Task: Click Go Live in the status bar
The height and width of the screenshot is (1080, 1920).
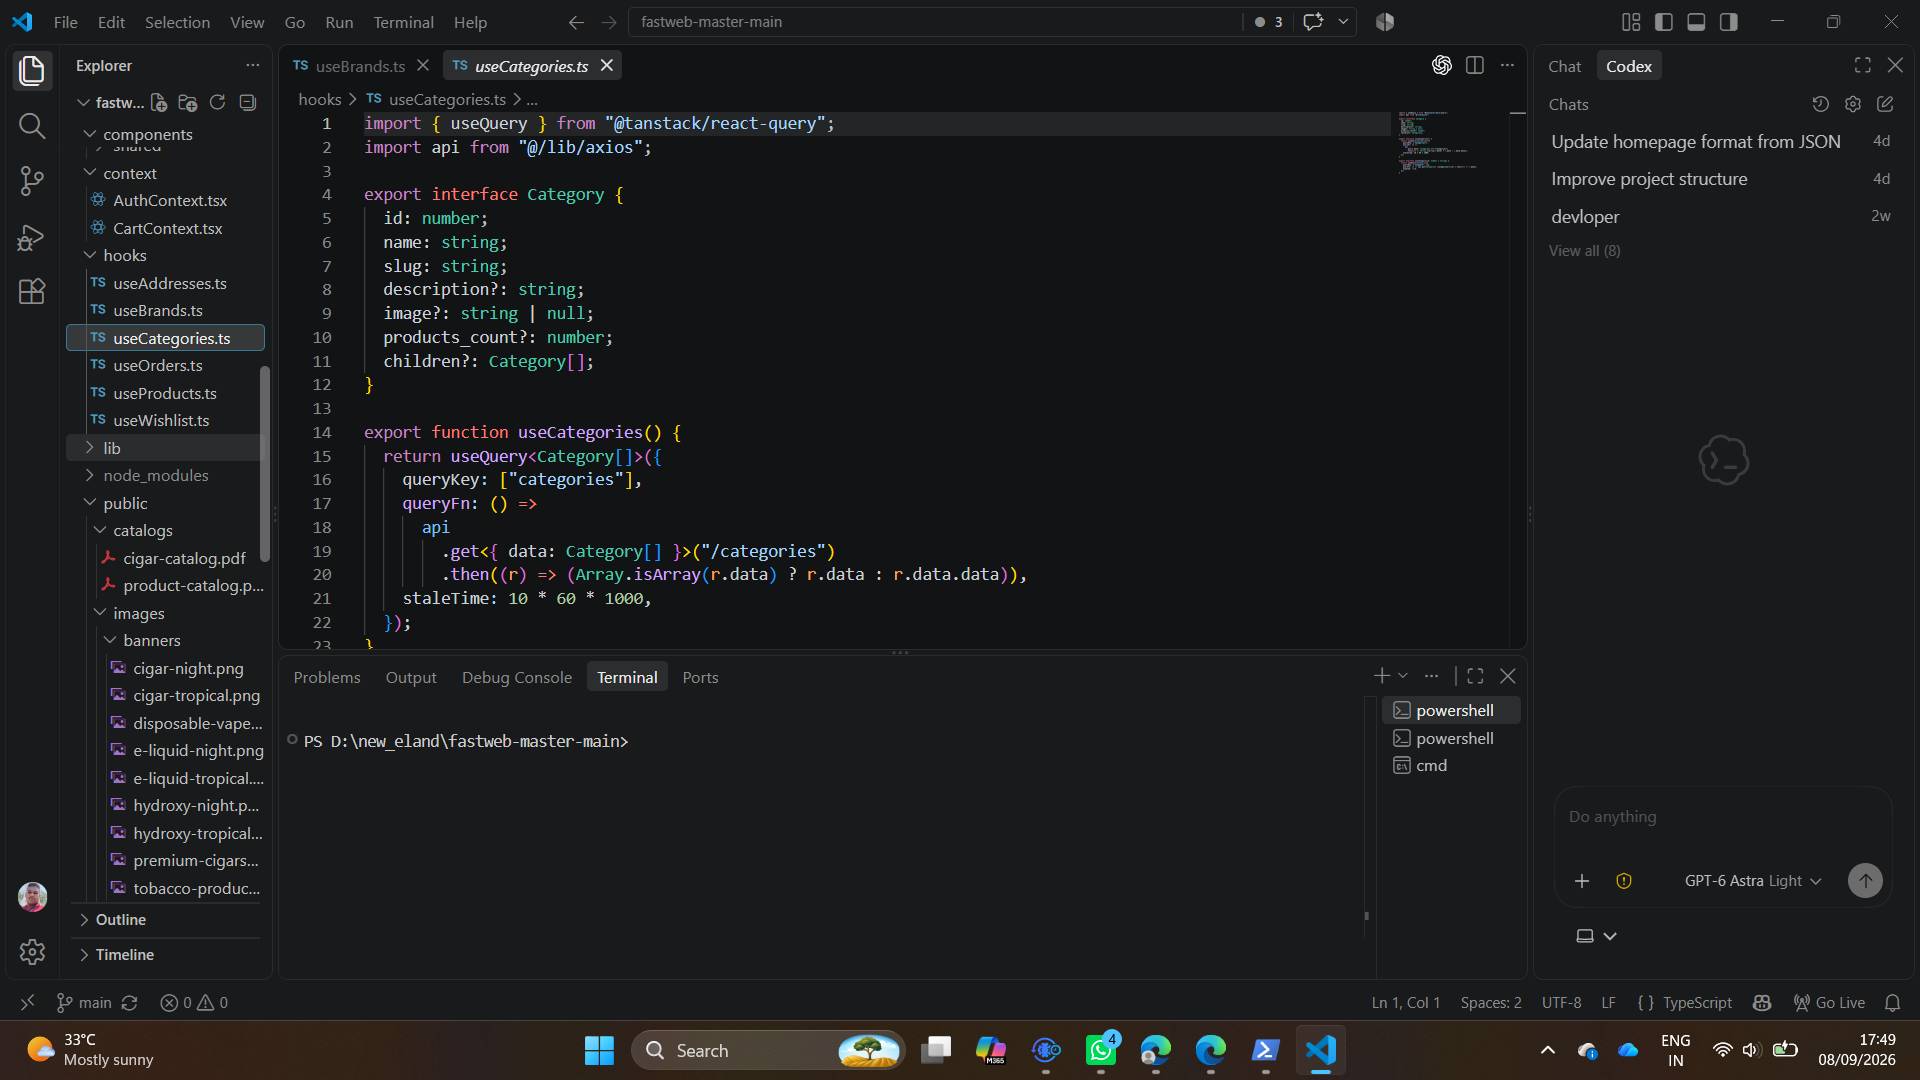Action: pyautogui.click(x=1829, y=1003)
